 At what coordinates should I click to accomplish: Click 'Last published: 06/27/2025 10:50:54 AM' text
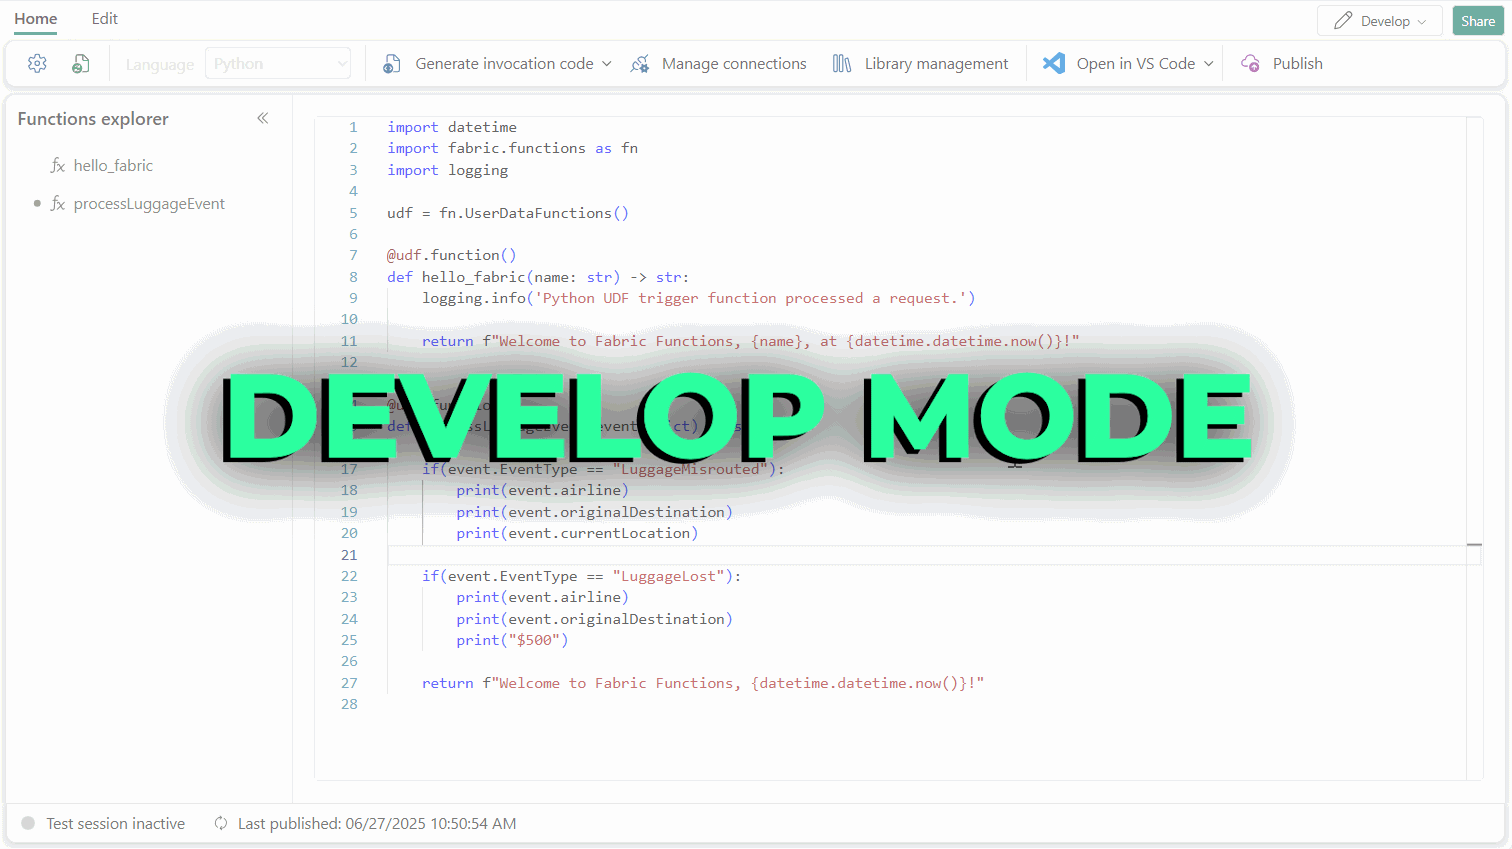tap(377, 824)
